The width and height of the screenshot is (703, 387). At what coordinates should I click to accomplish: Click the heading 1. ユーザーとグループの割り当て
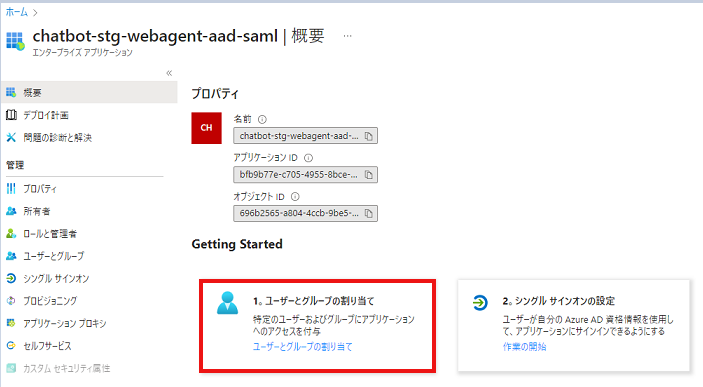(313, 301)
